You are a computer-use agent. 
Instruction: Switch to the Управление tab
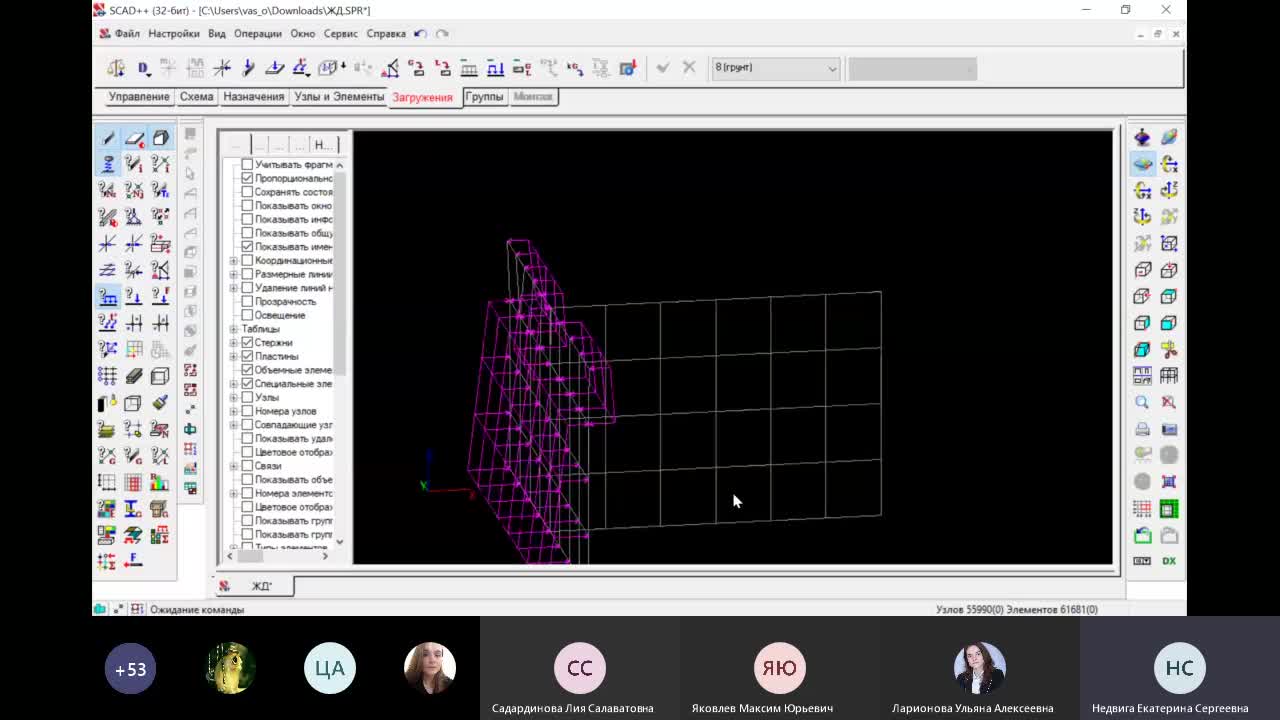[139, 97]
